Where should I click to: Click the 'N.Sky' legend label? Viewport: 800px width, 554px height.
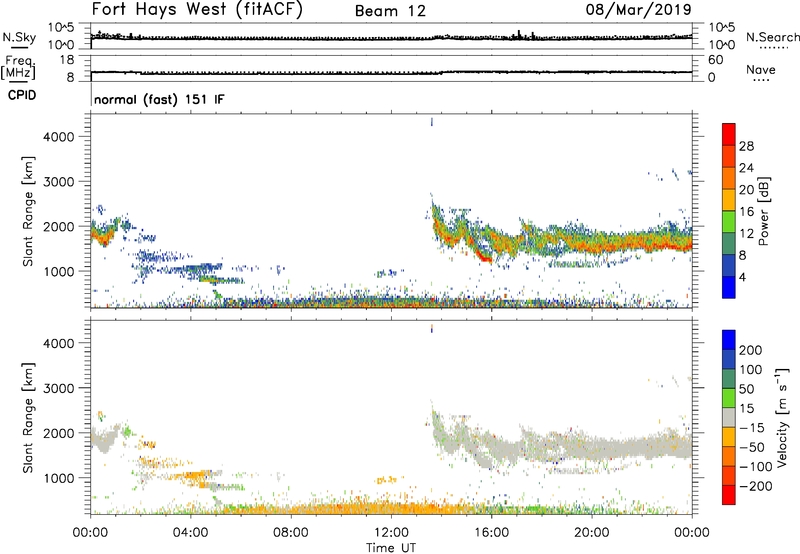(x=19, y=37)
